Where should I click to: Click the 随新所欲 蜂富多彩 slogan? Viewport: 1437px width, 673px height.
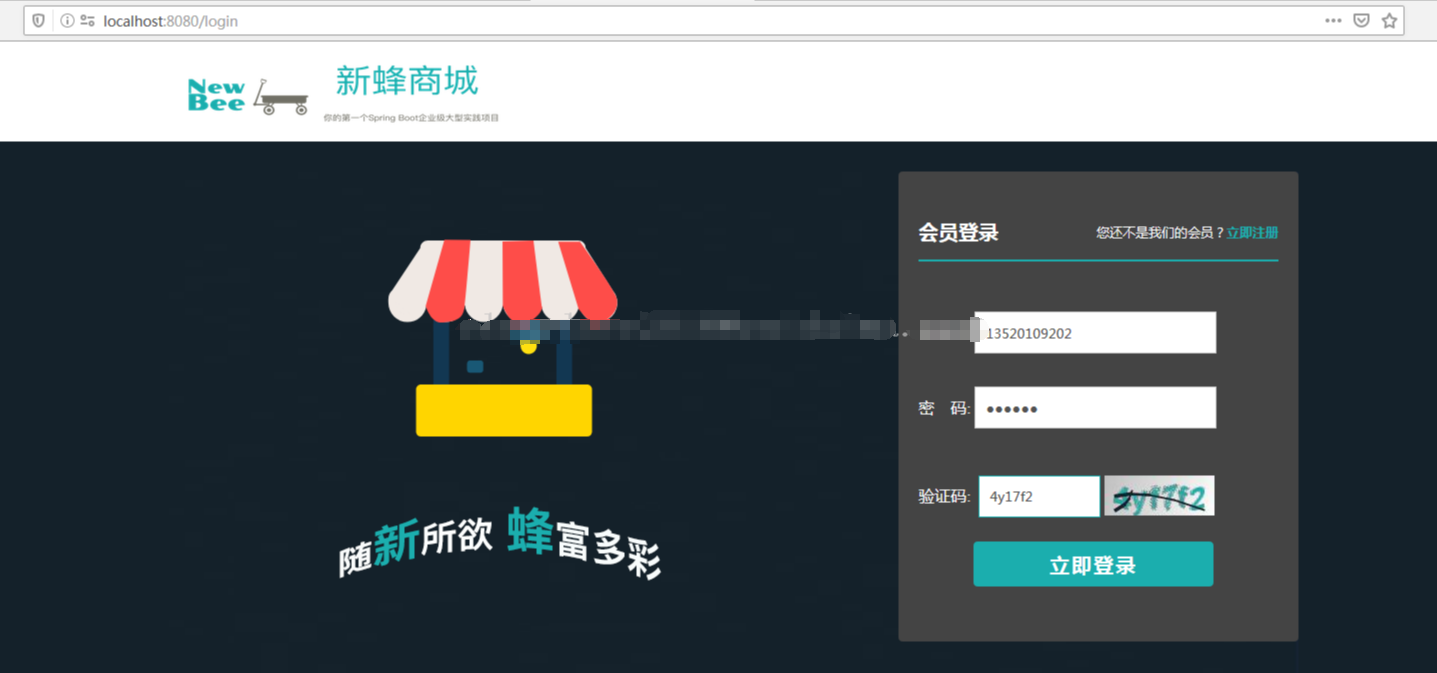coord(500,545)
